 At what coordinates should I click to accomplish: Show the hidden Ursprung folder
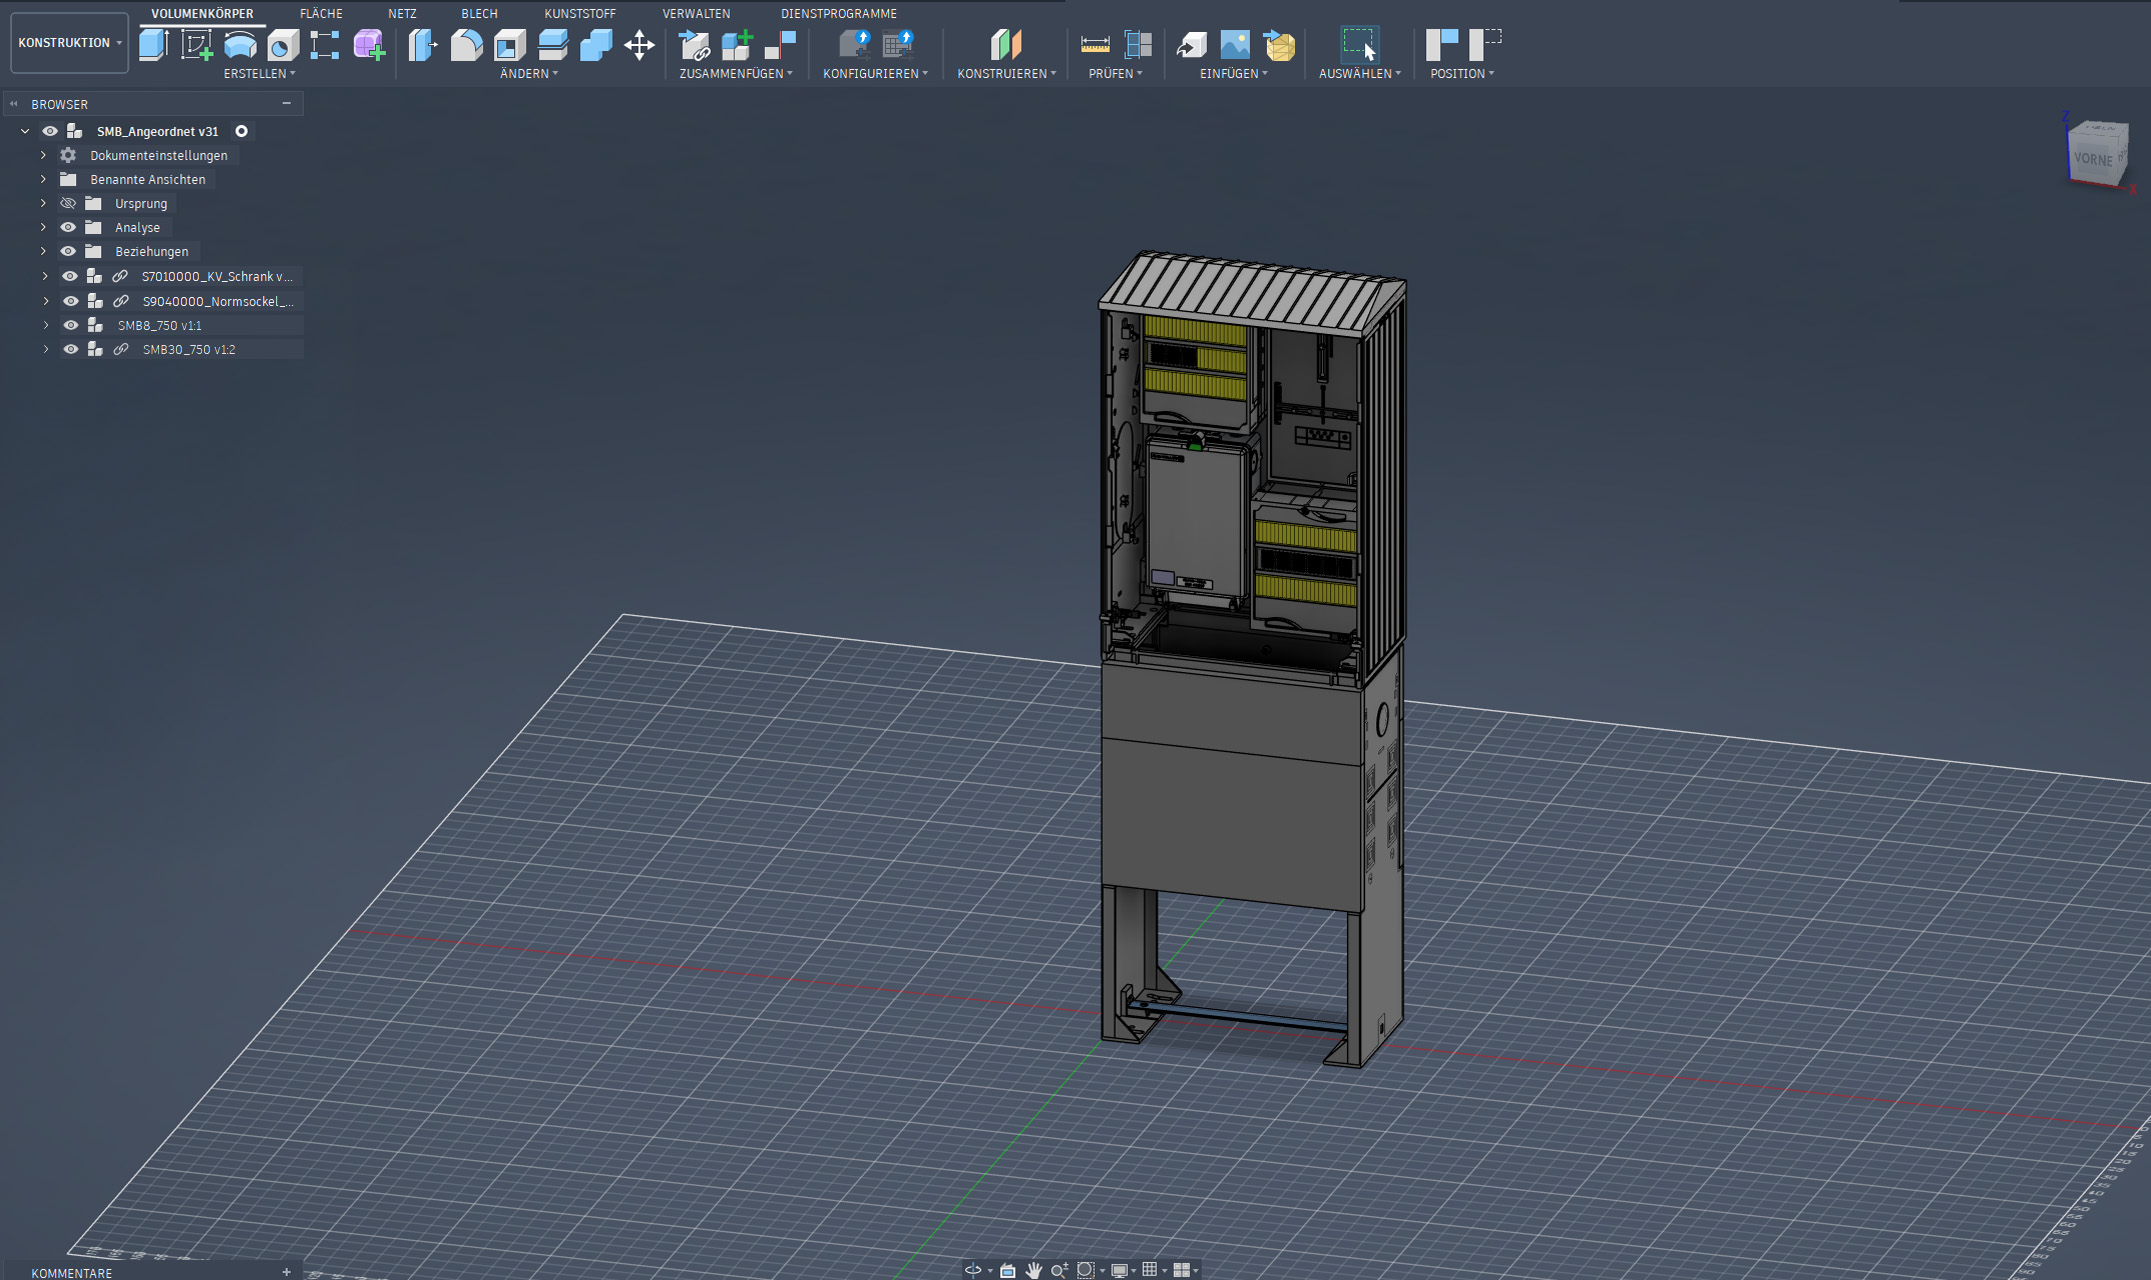68,203
